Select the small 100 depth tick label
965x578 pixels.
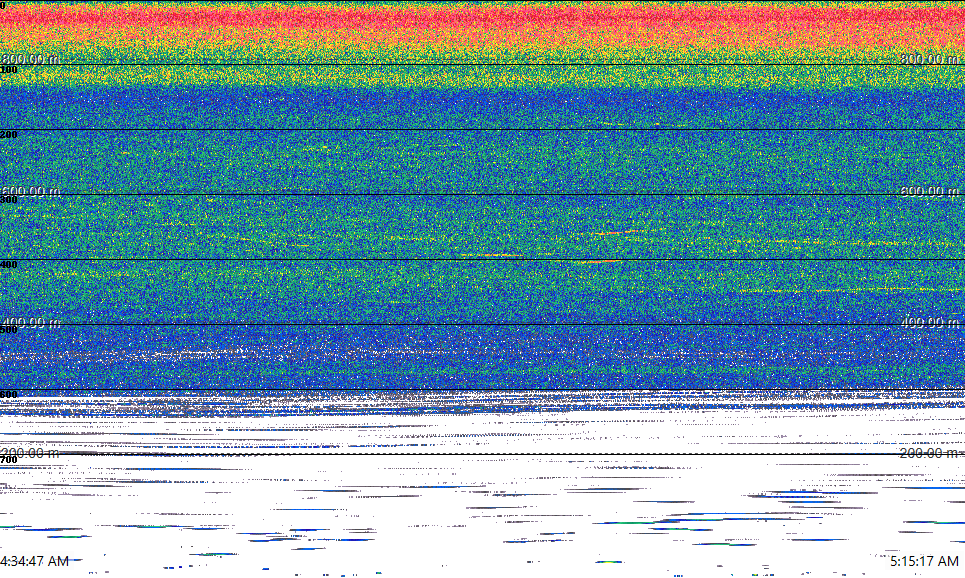[x=9, y=70]
